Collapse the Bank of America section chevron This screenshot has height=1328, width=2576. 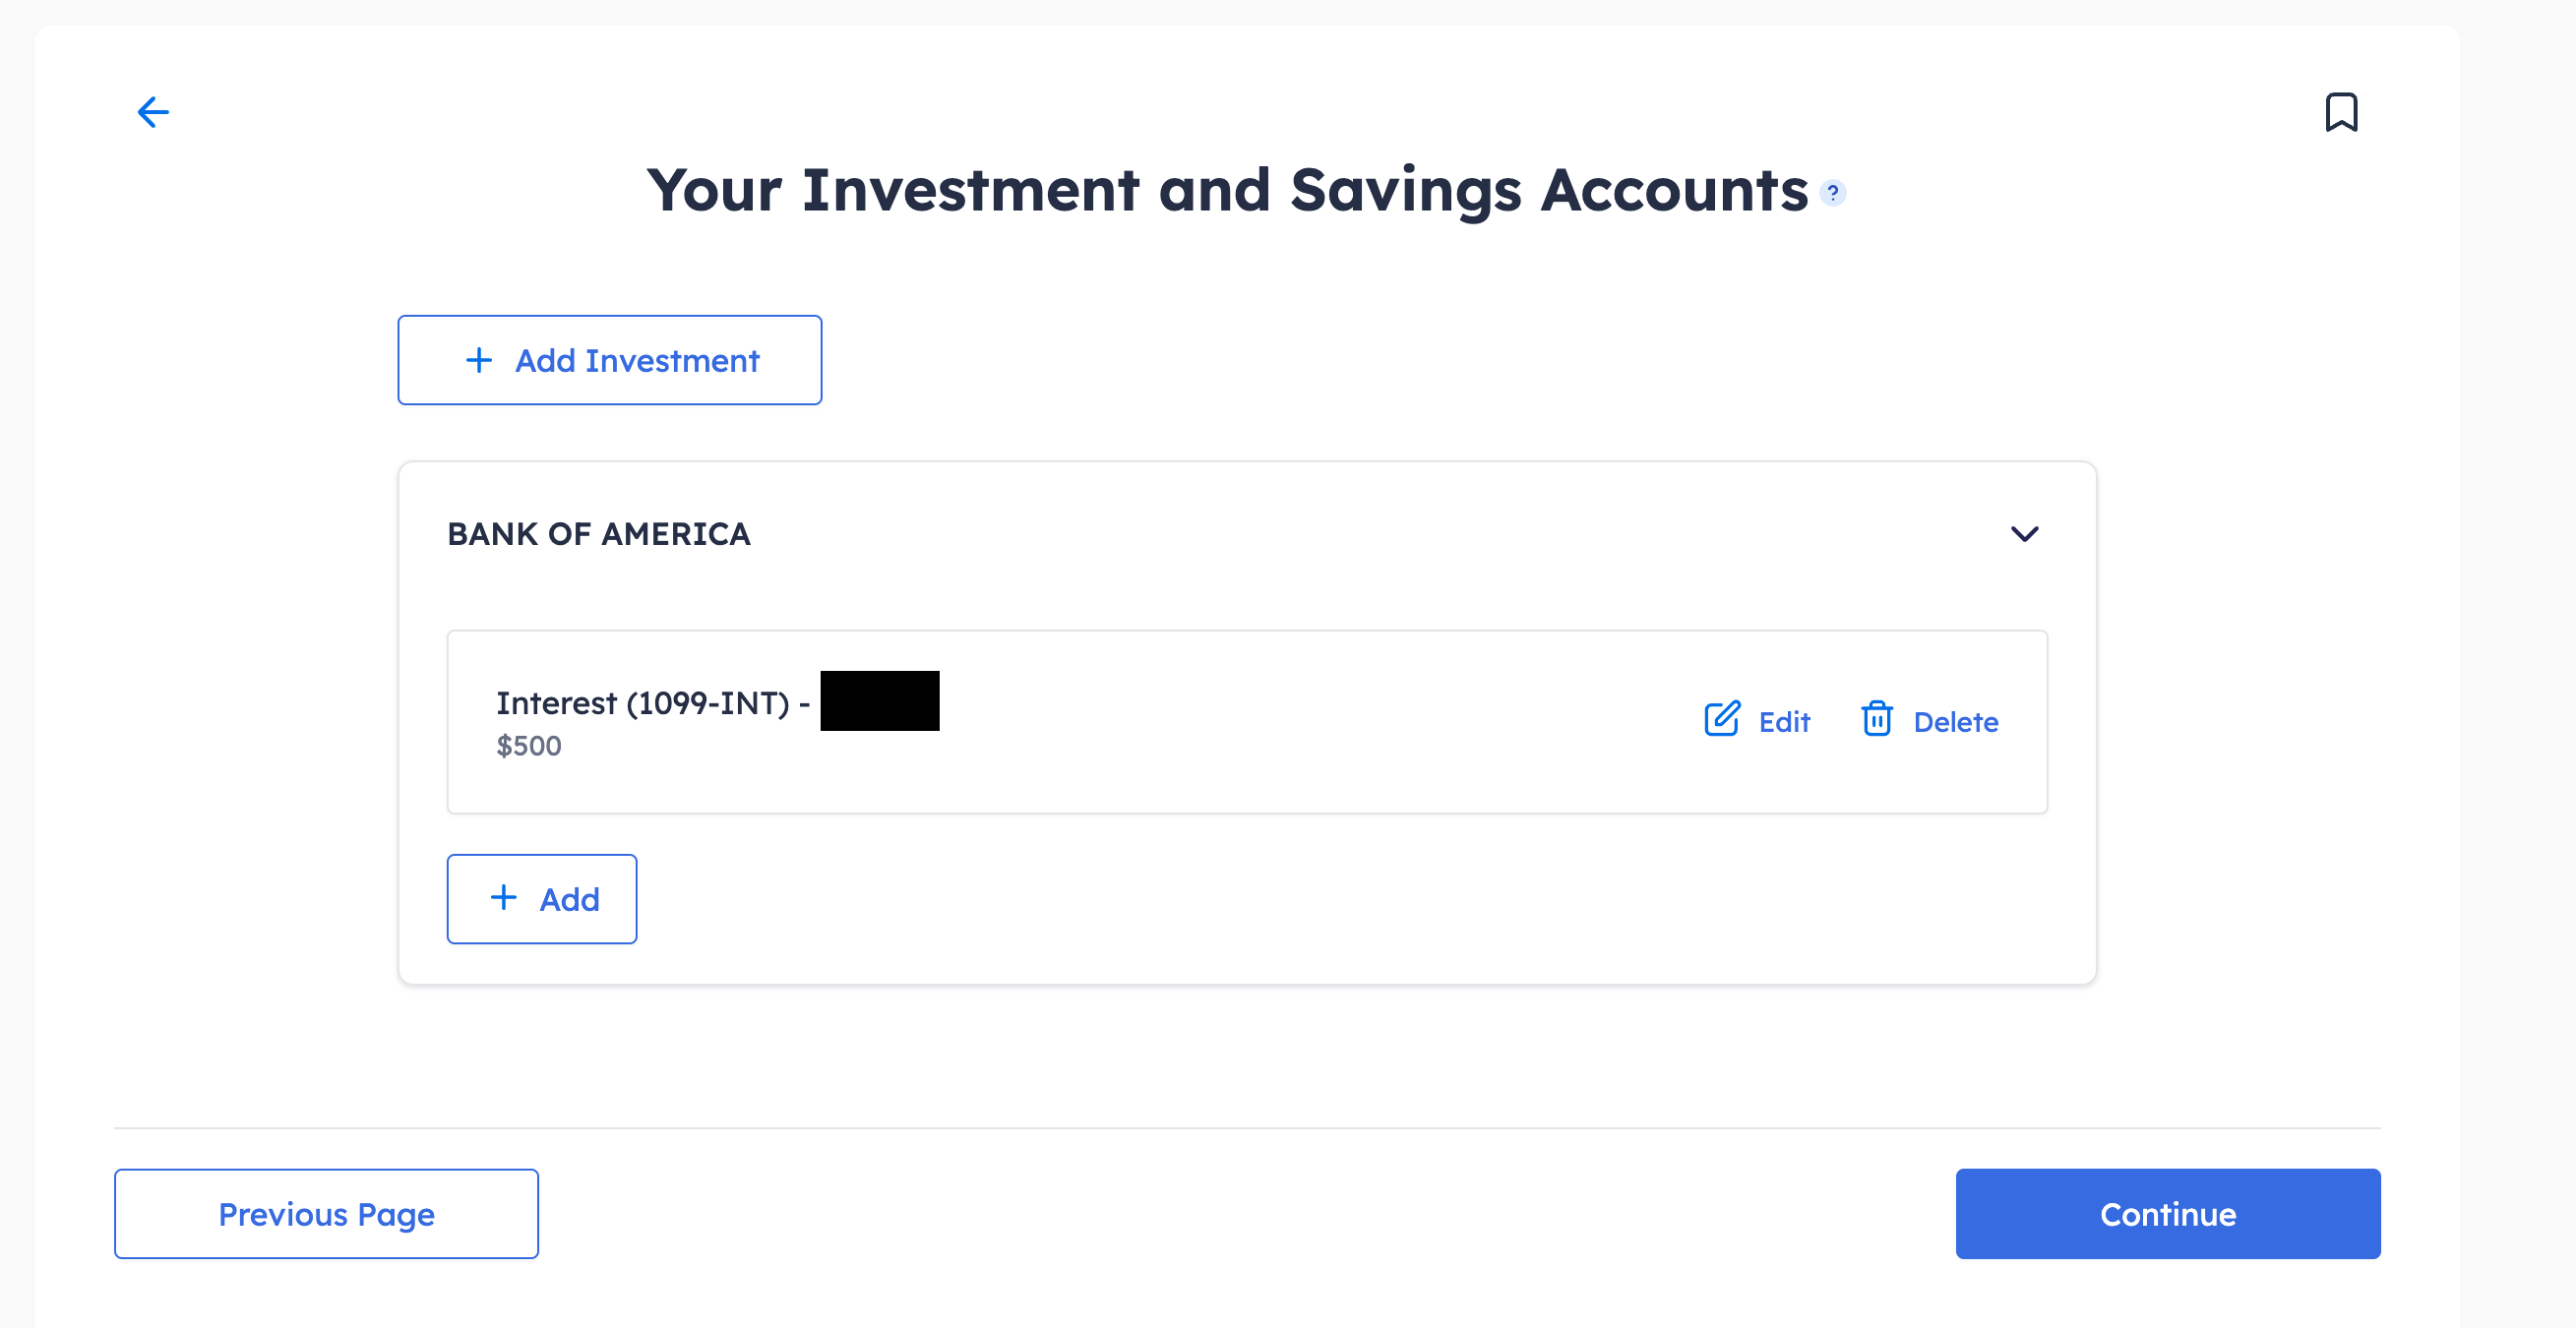(x=2024, y=534)
